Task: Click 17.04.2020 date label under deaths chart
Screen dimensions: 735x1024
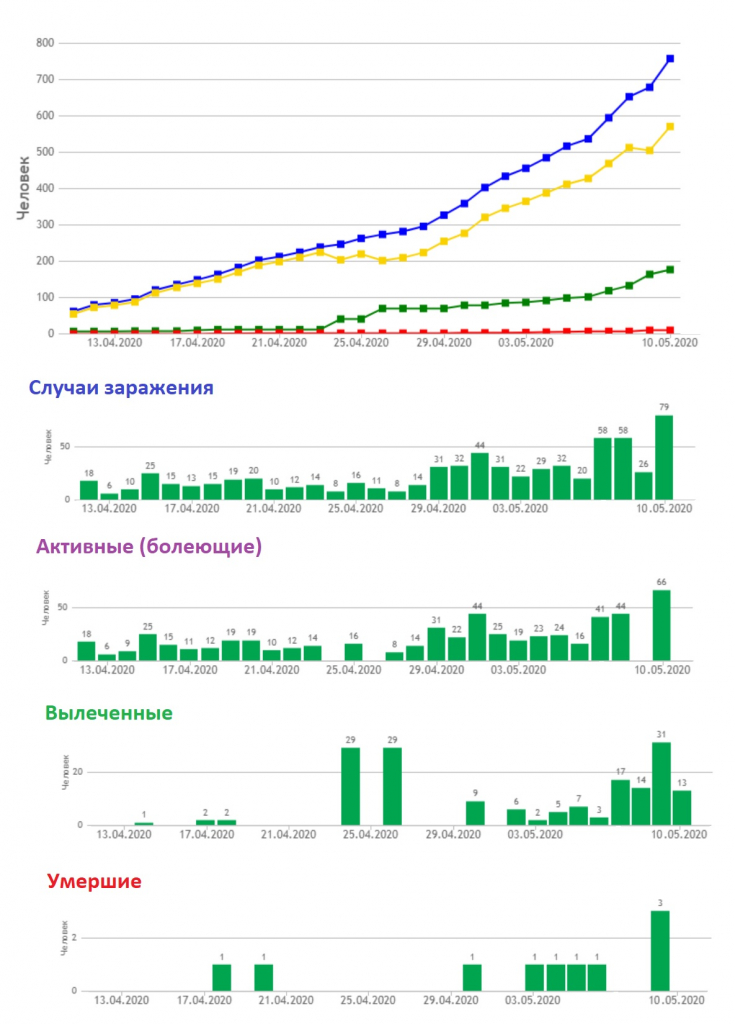Action: tap(204, 1000)
